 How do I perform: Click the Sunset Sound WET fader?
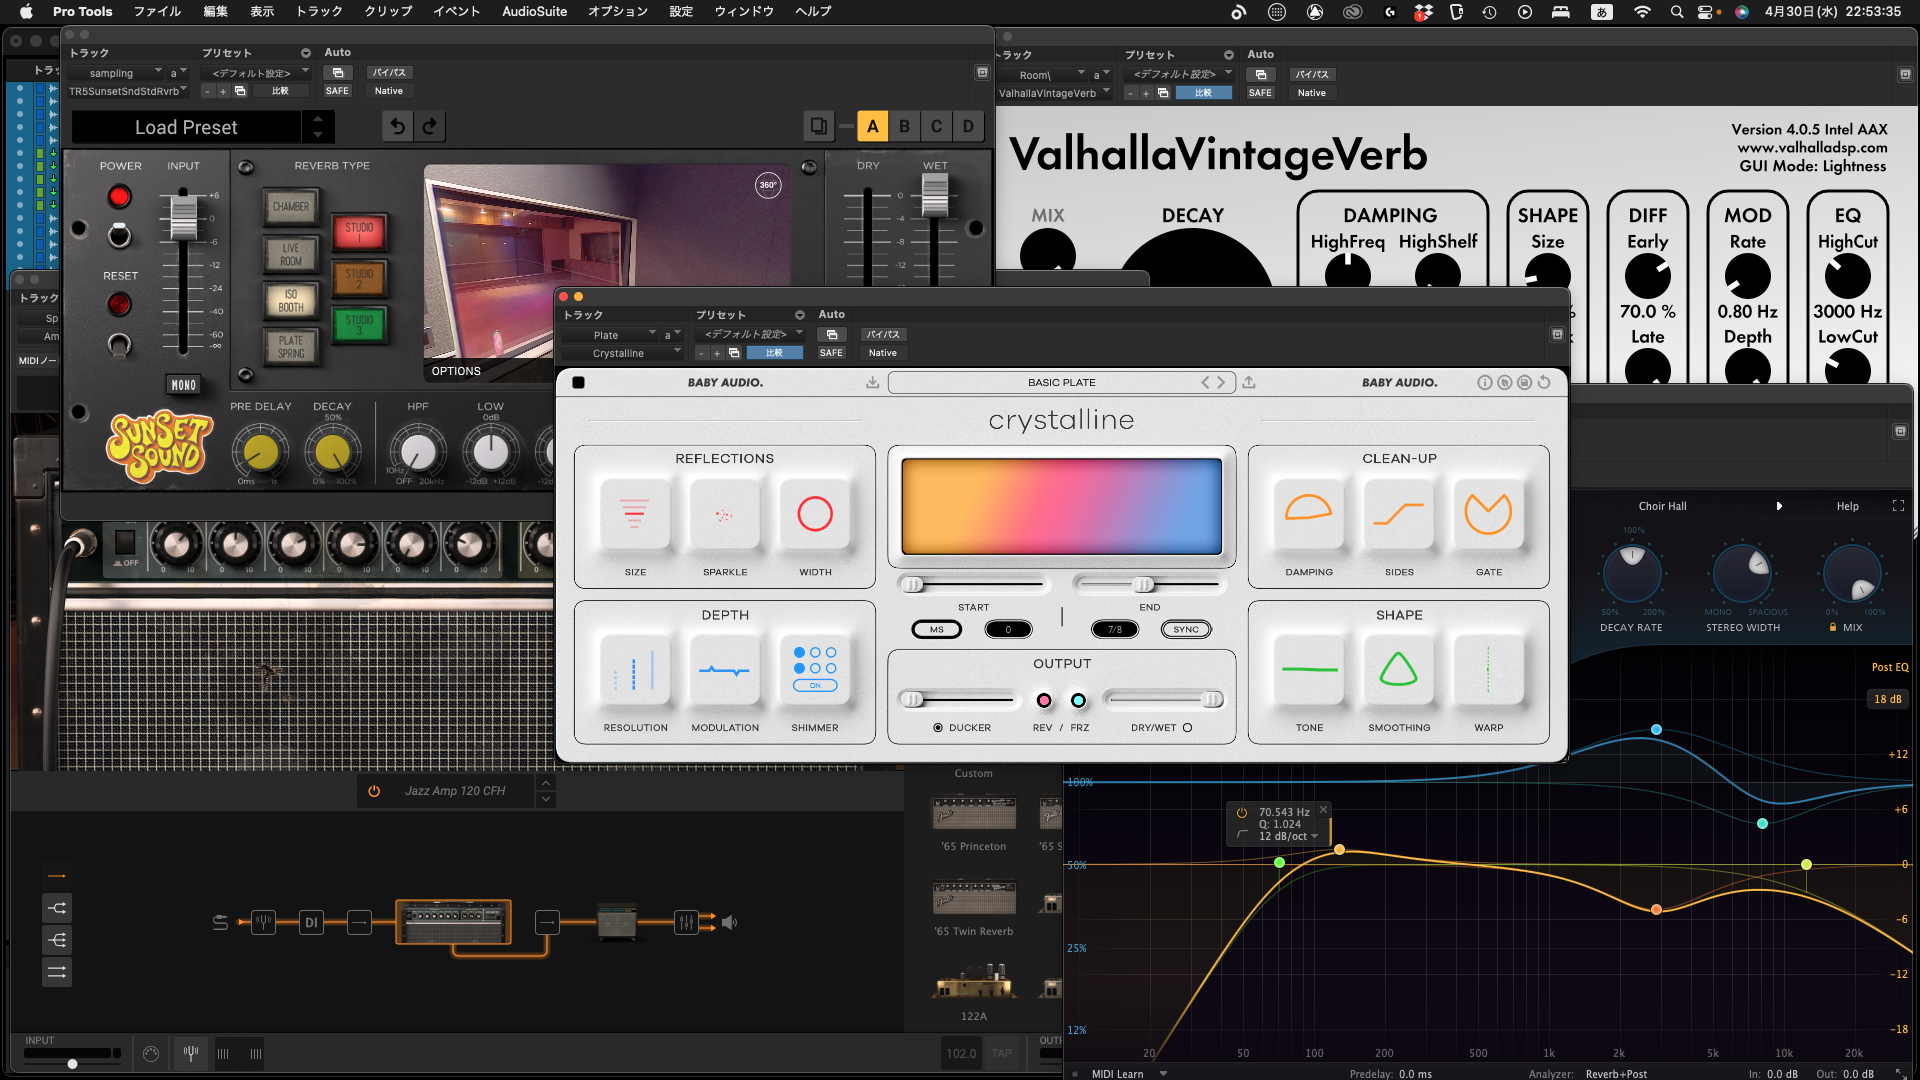click(x=935, y=195)
